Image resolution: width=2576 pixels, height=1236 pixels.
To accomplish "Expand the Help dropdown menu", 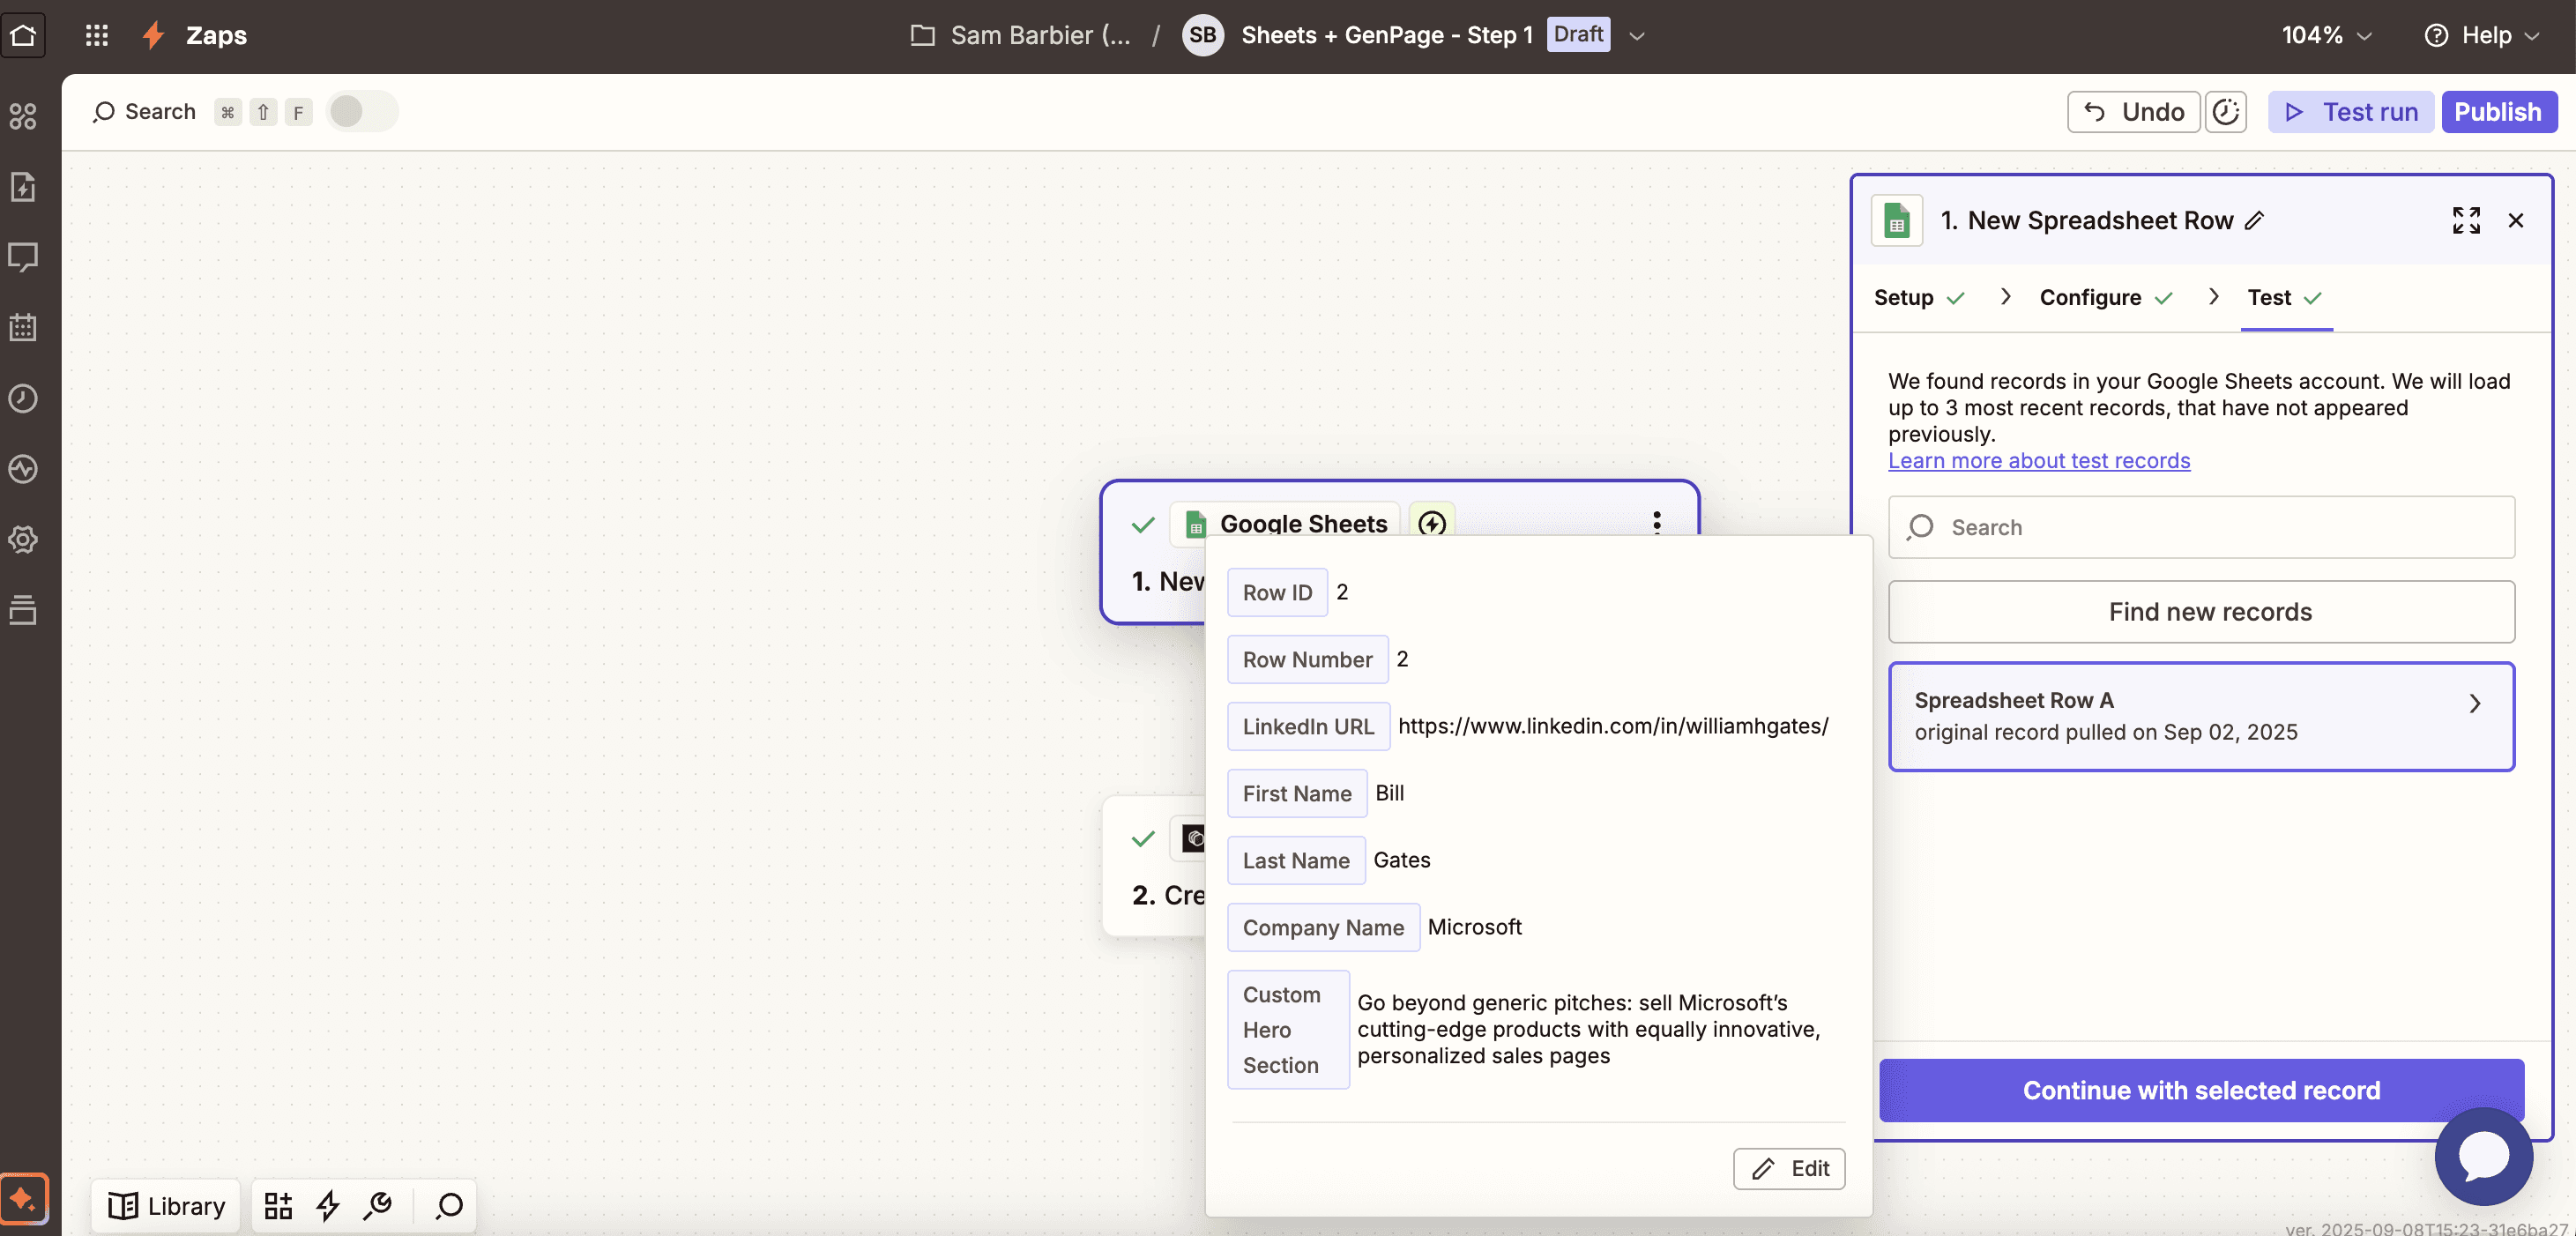I will [x=2483, y=36].
